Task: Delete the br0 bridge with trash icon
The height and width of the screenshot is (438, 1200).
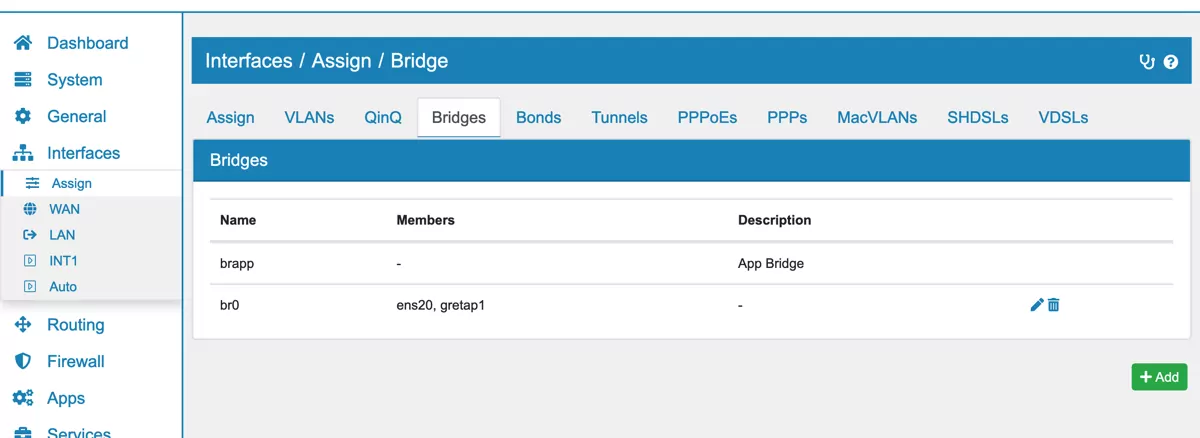Action: tap(1054, 305)
